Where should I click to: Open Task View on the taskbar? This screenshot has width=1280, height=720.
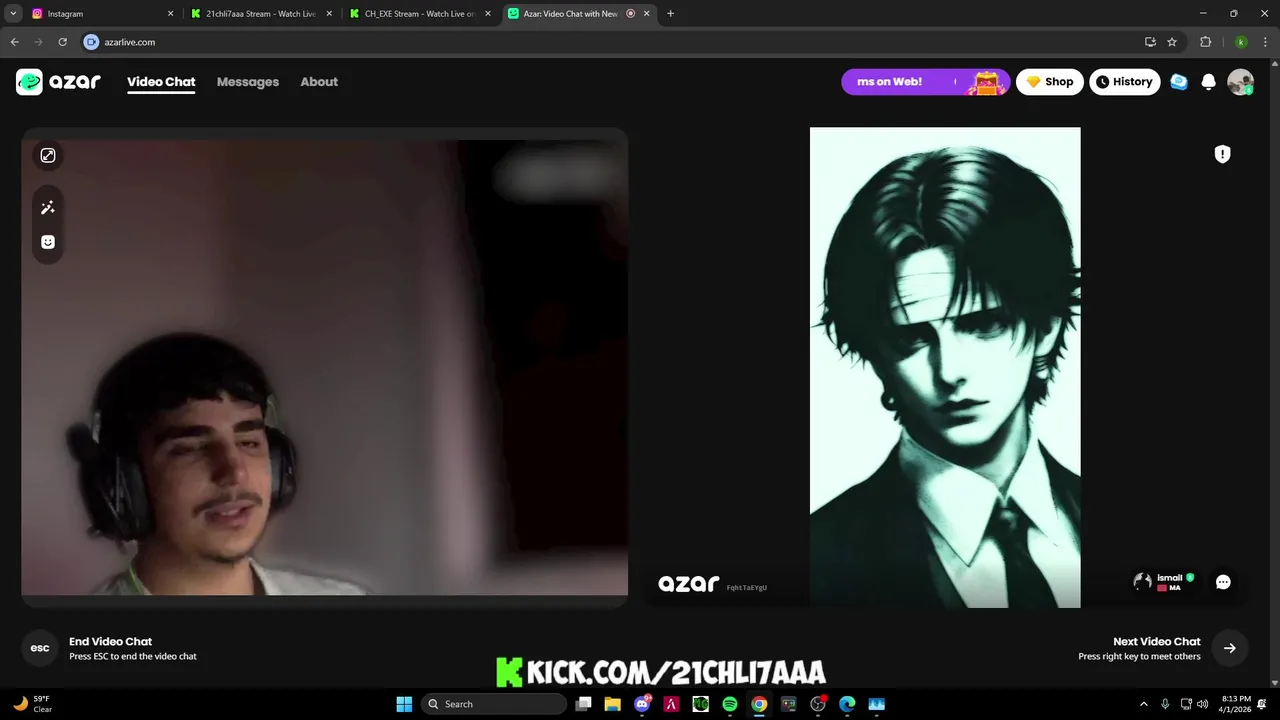click(x=584, y=704)
